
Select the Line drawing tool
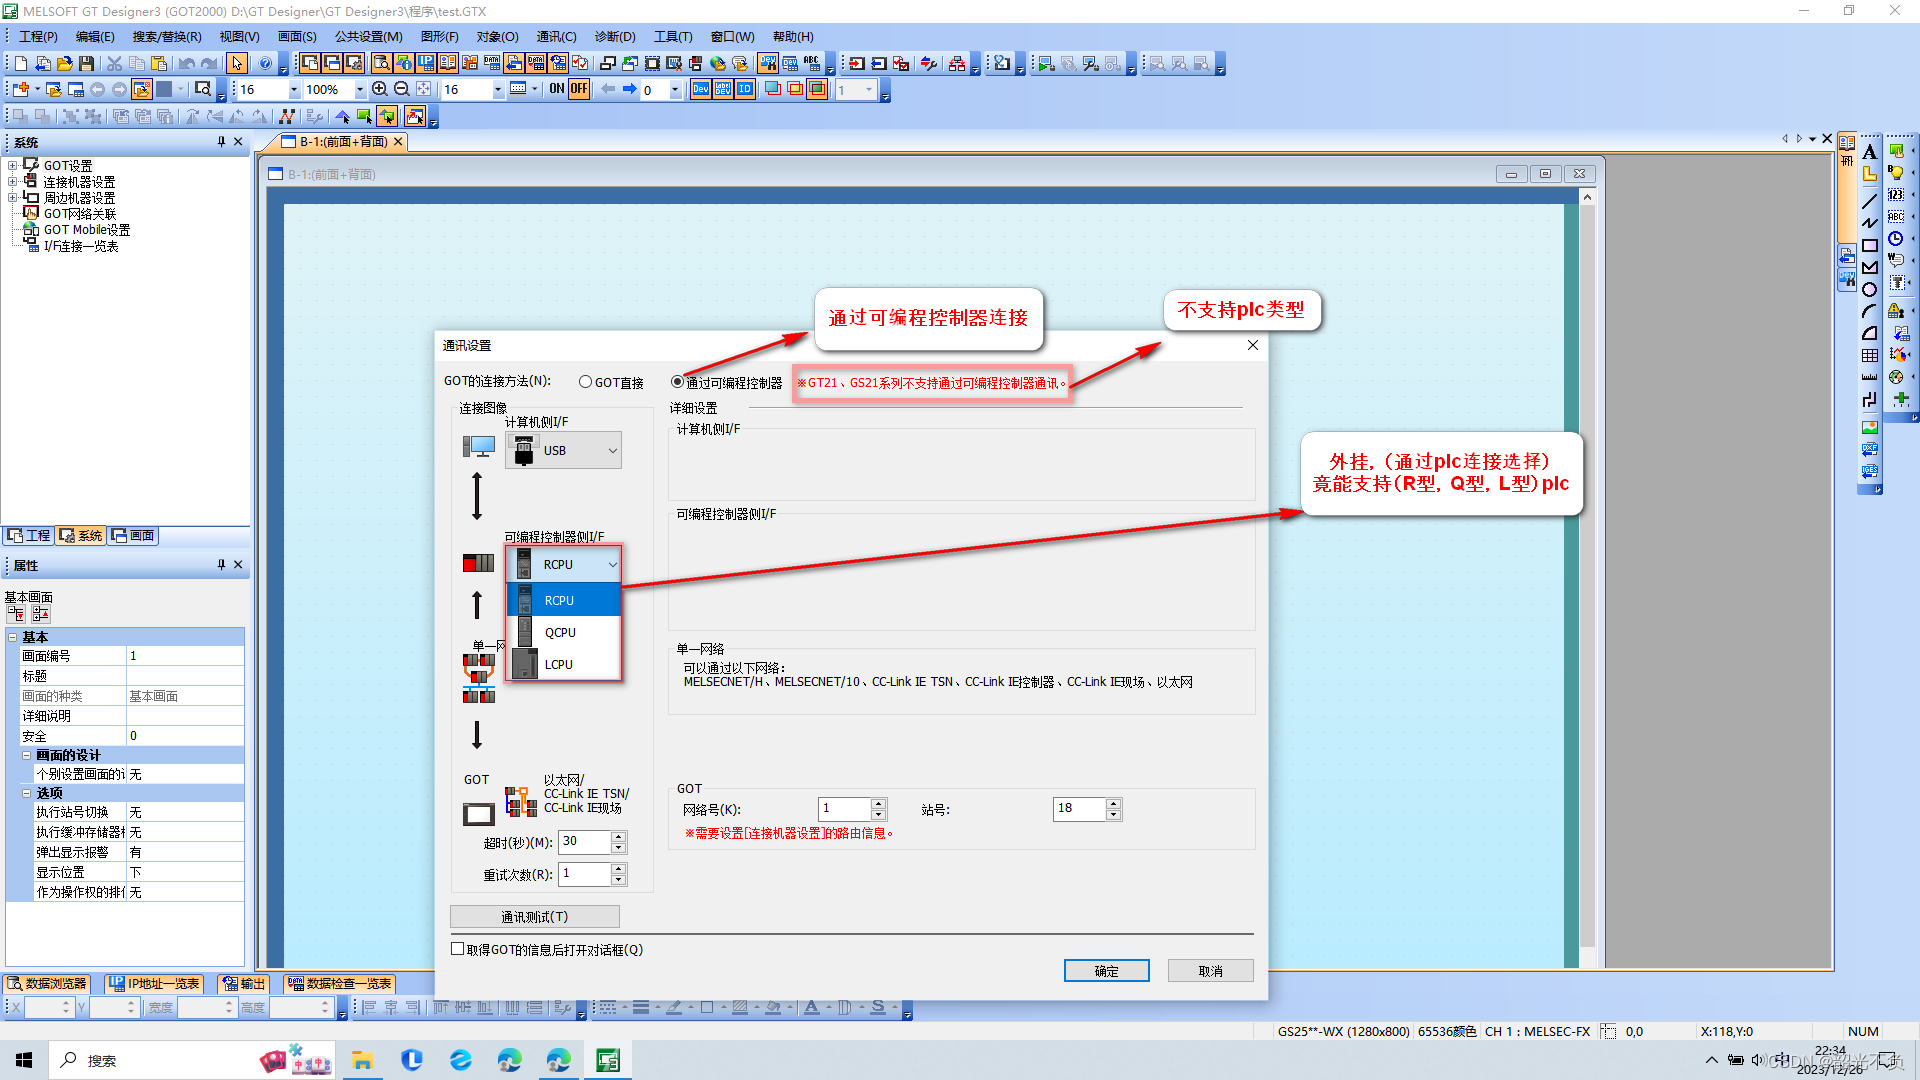tap(1869, 201)
